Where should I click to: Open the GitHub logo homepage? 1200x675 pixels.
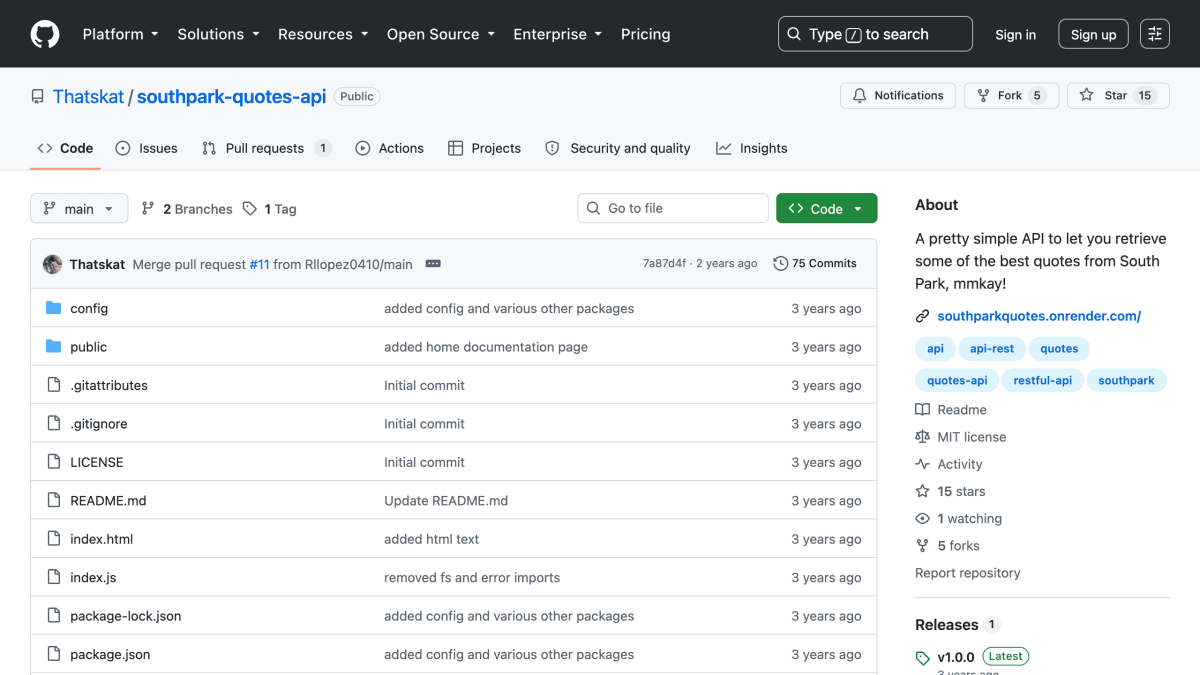point(45,34)
